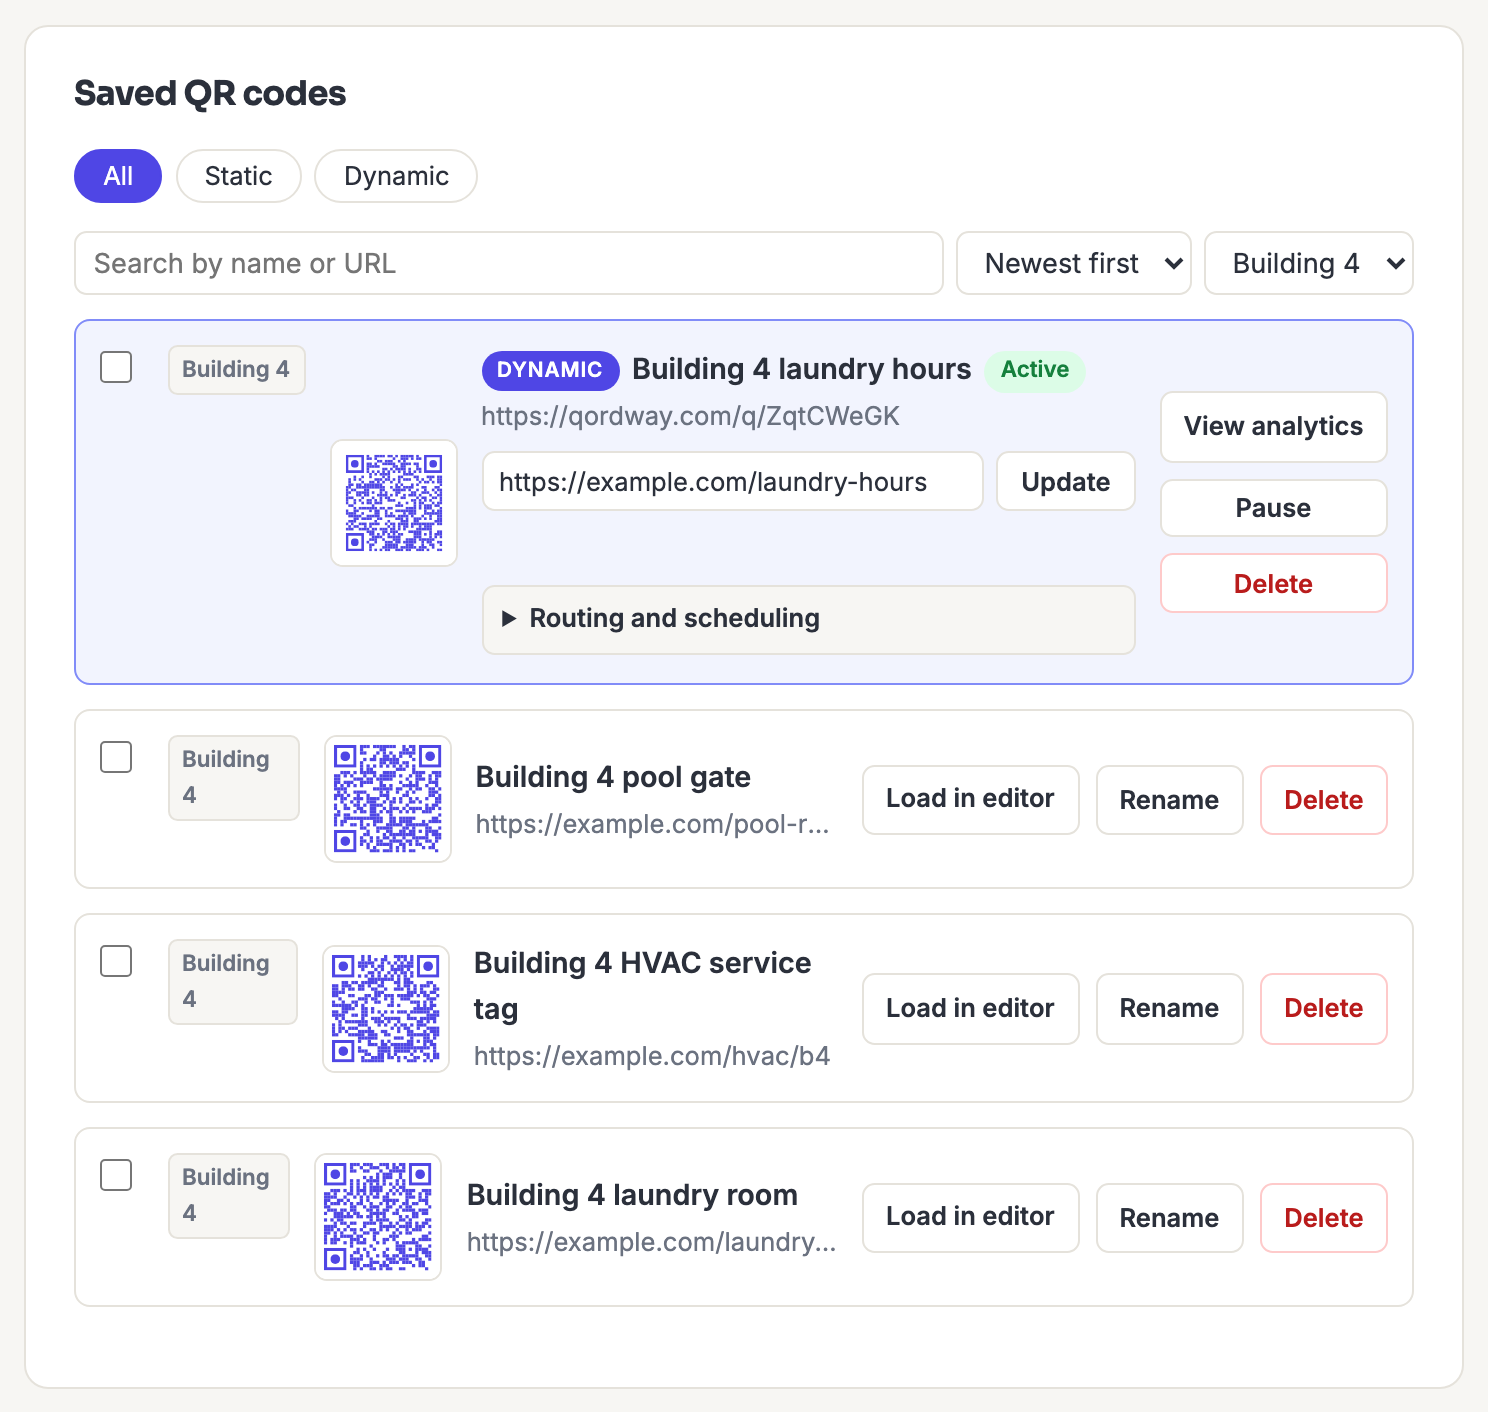
Task: Tick the checkbox for Building 4 laundry room
Action: tap(116, 1175)
